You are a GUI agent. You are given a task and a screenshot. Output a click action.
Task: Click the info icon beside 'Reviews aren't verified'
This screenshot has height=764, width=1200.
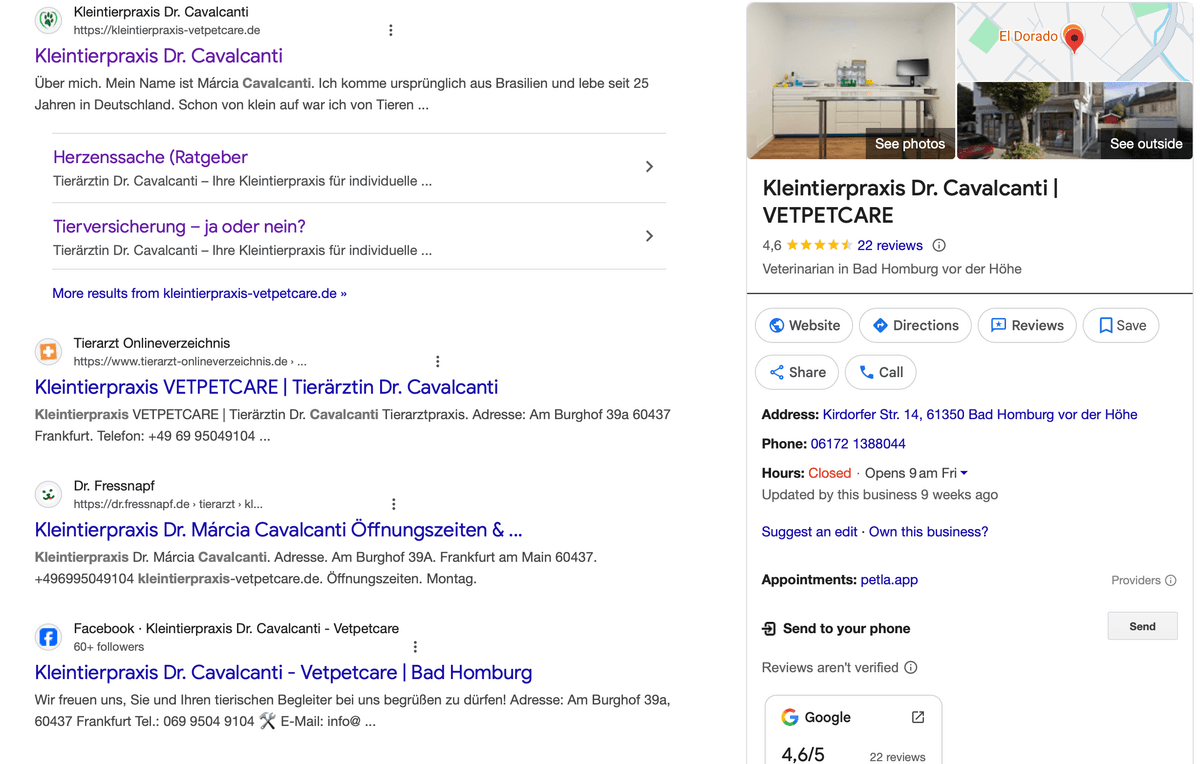910,667
